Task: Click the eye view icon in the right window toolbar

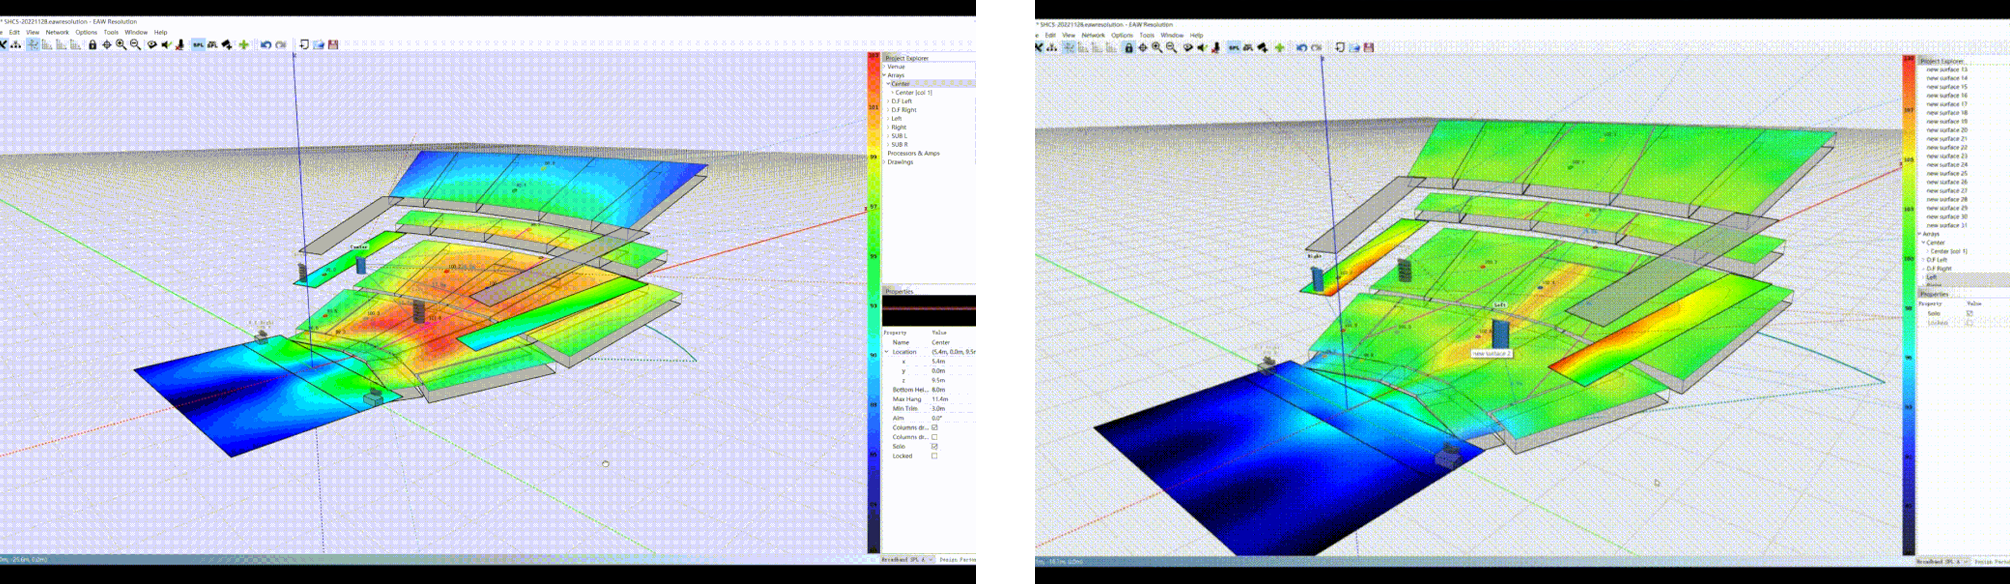Action: pos(1188,47)
